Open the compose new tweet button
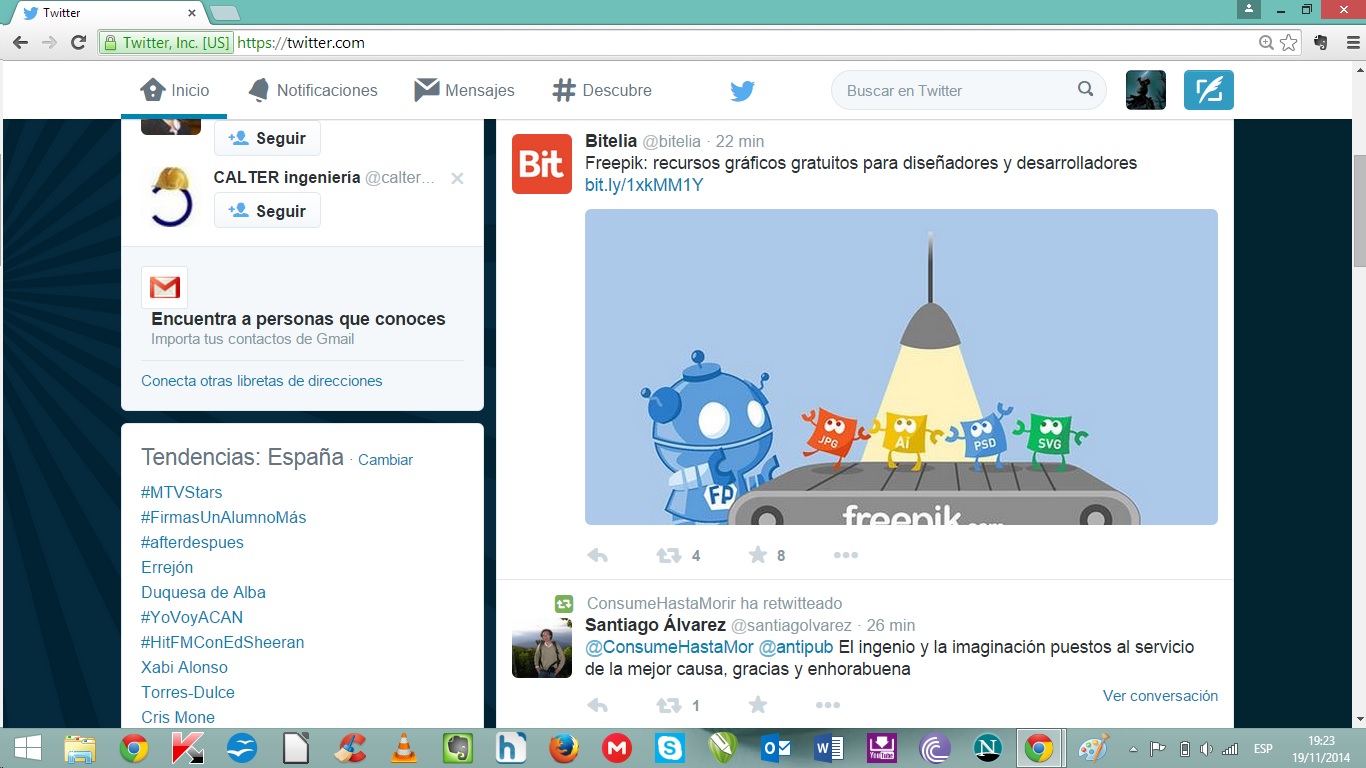This screenshot has height=768, width=1366. click(x=1209, y=90)
